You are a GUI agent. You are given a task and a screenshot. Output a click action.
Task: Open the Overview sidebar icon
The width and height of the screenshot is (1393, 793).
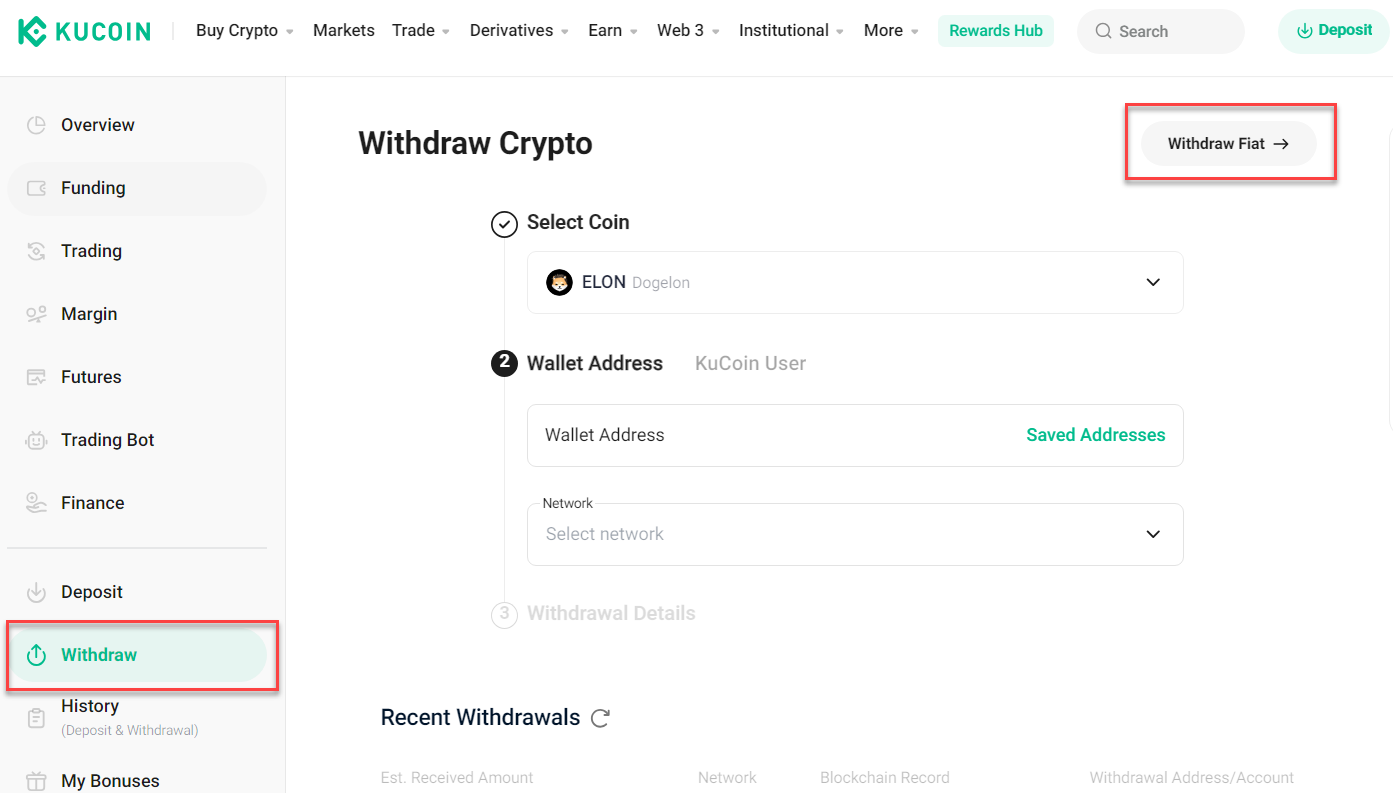tap(36, 125)
